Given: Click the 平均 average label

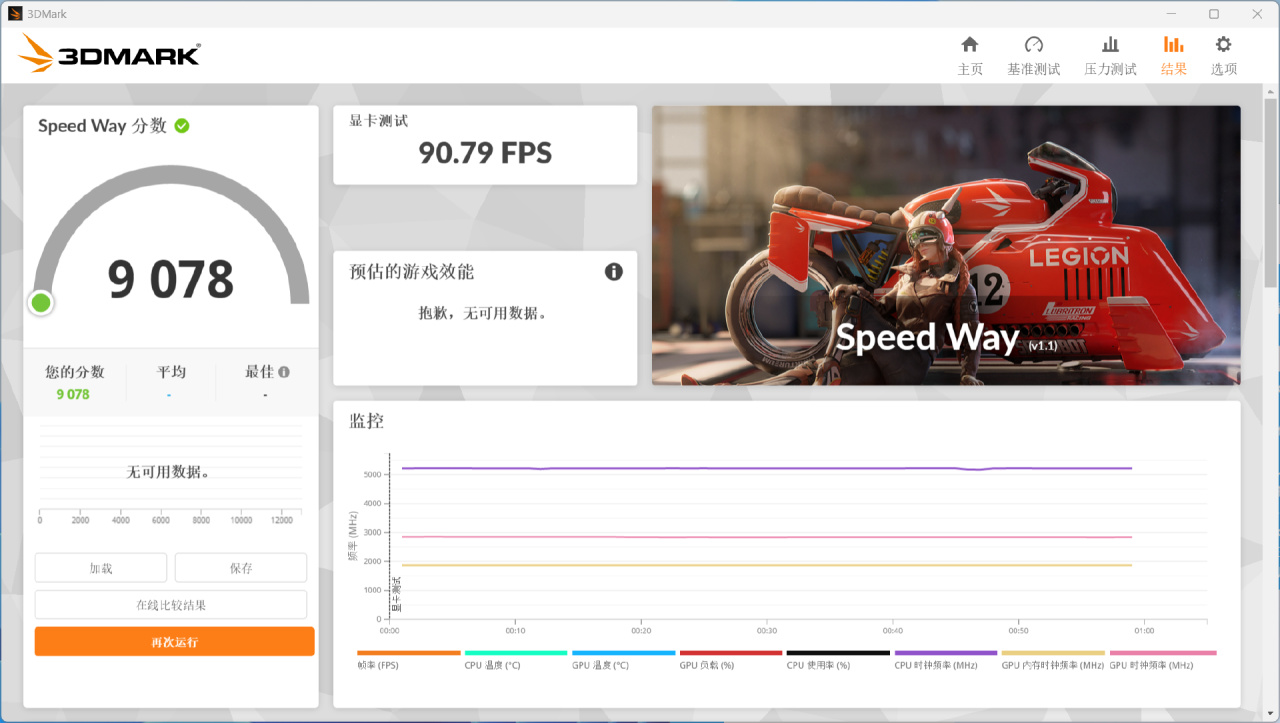Looking at the screenshot, I should pos(171,372).
